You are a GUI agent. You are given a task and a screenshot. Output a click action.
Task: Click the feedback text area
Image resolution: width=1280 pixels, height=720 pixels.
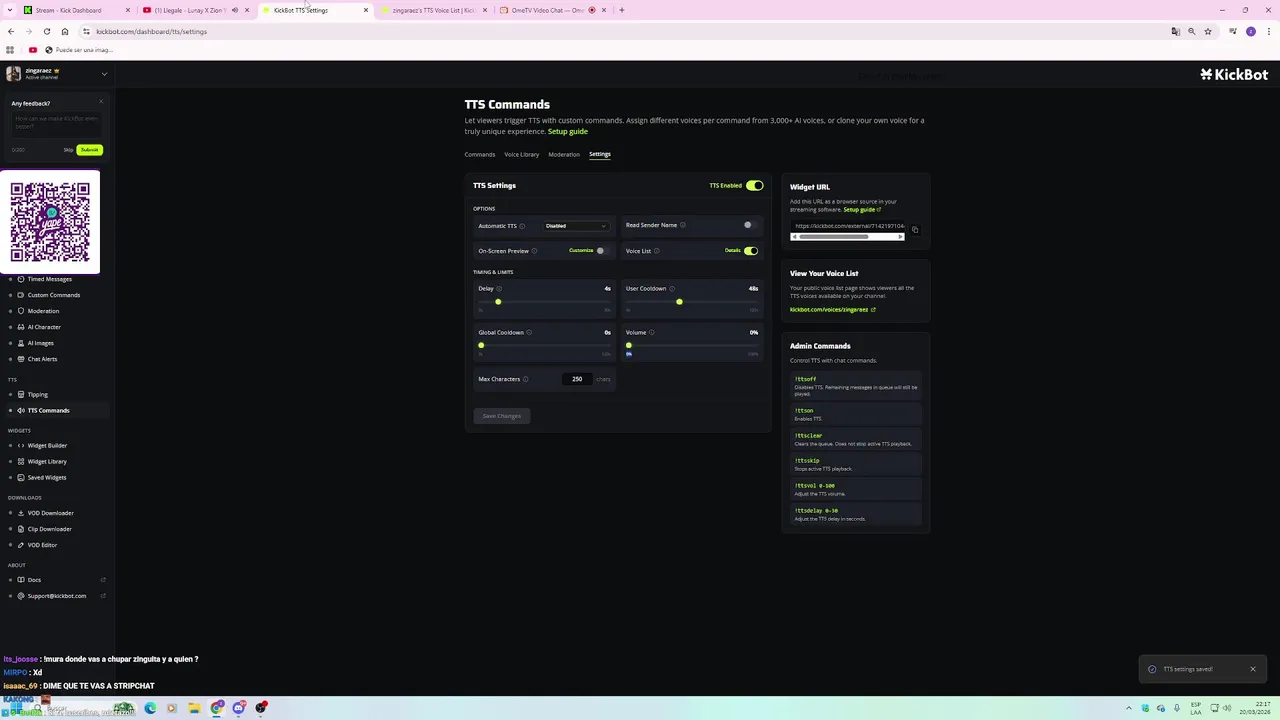[57, 125]
